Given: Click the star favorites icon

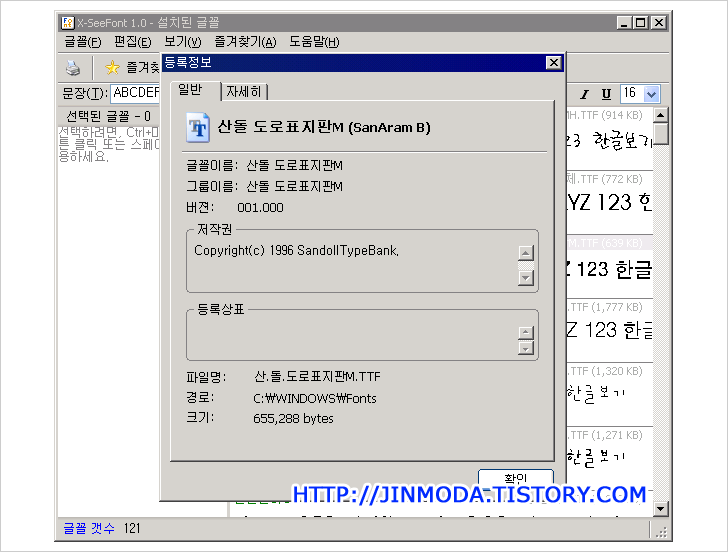Looking at the screenshot, I should tap(112, 68).
